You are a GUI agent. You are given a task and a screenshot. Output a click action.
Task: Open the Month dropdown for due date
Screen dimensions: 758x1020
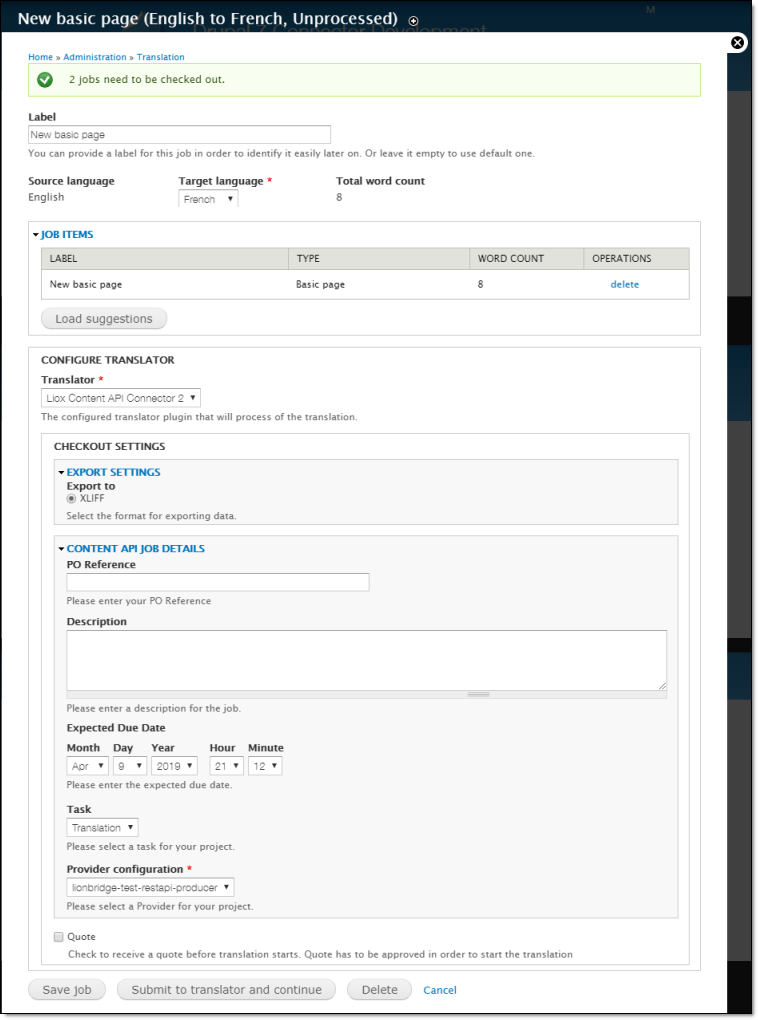pos(87,766)
